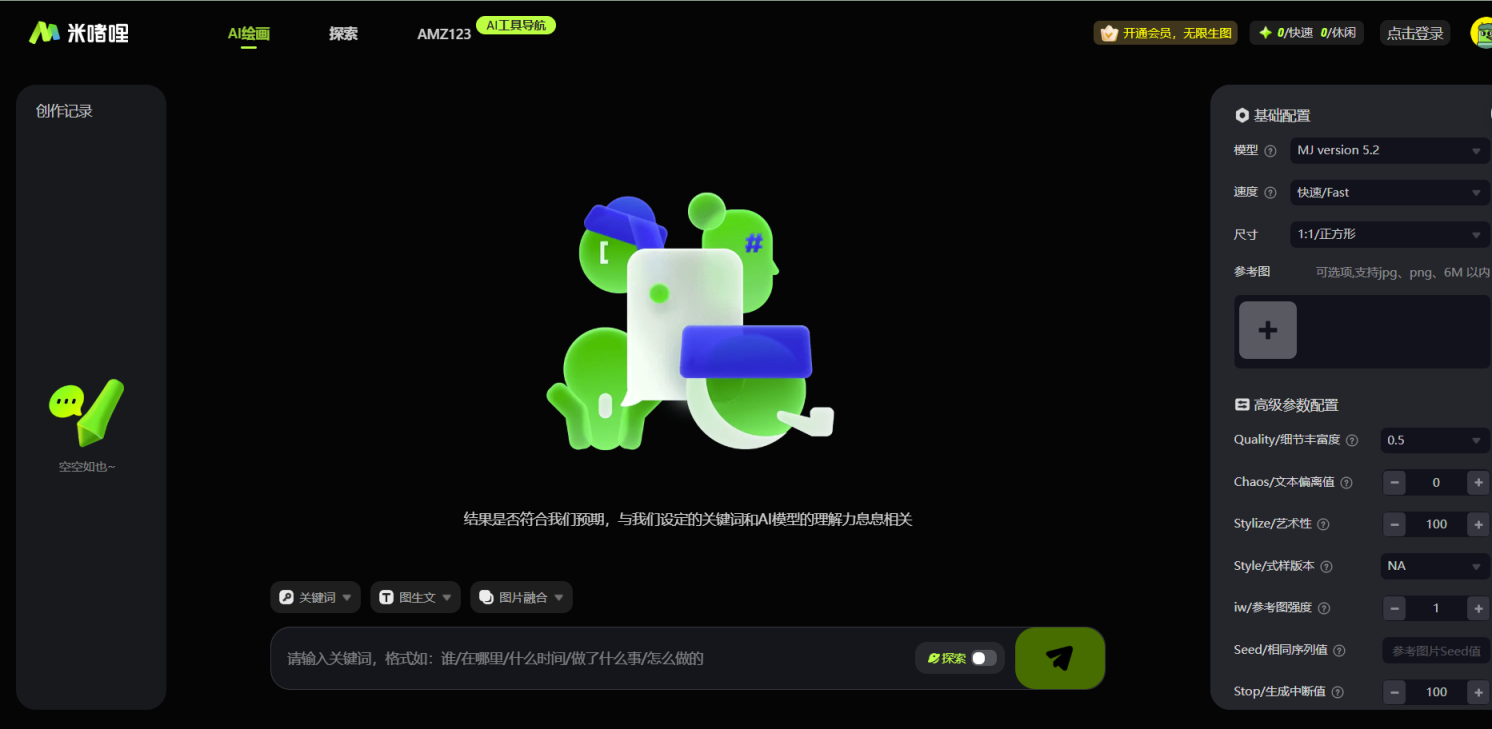1492x729 pixels.
Task: Click the 点击登录 login button
Action: click(x=1415, y=32)
